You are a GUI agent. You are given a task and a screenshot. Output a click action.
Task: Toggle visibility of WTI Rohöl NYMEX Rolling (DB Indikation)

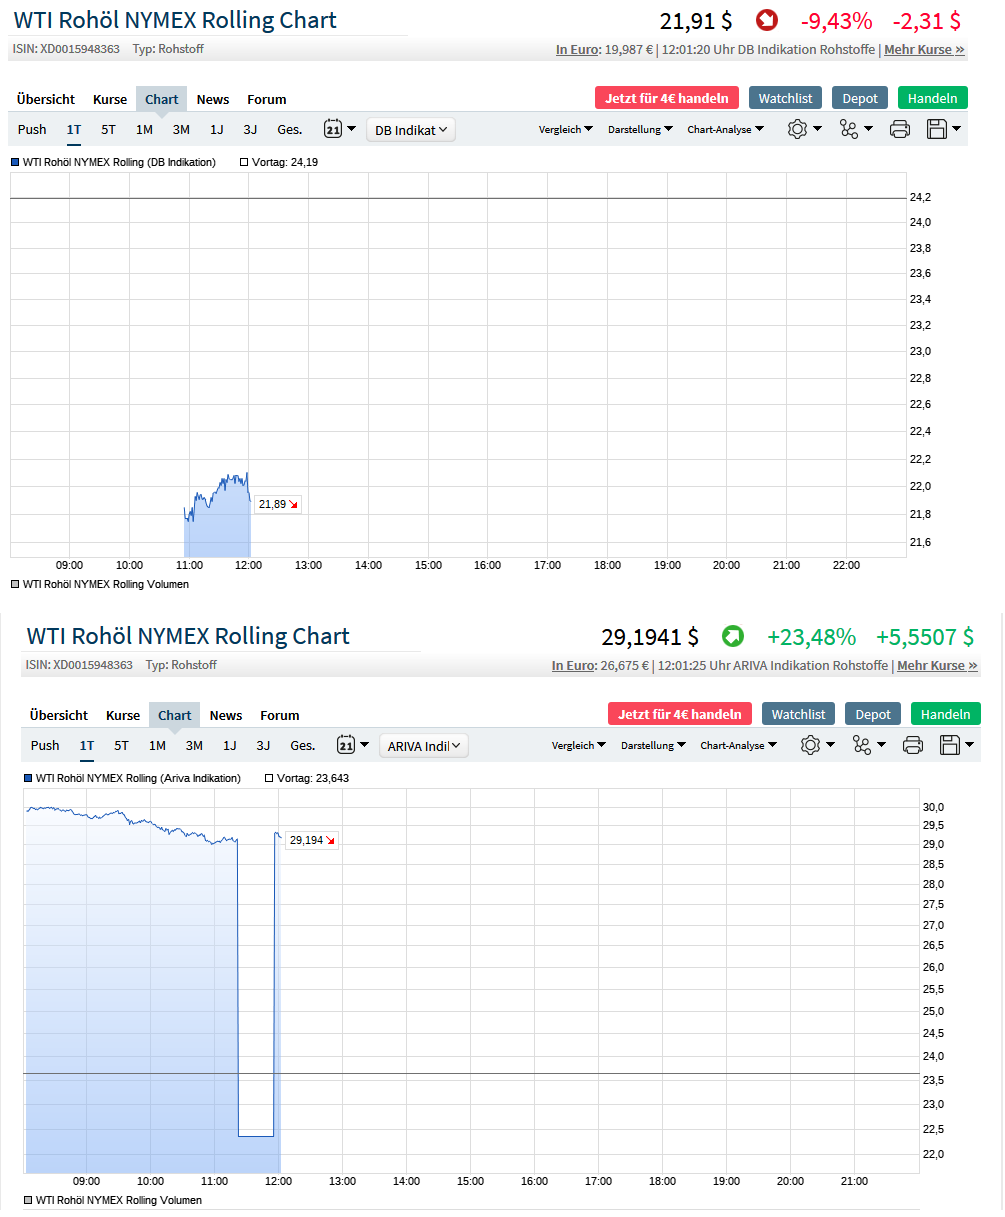point(14,161)
